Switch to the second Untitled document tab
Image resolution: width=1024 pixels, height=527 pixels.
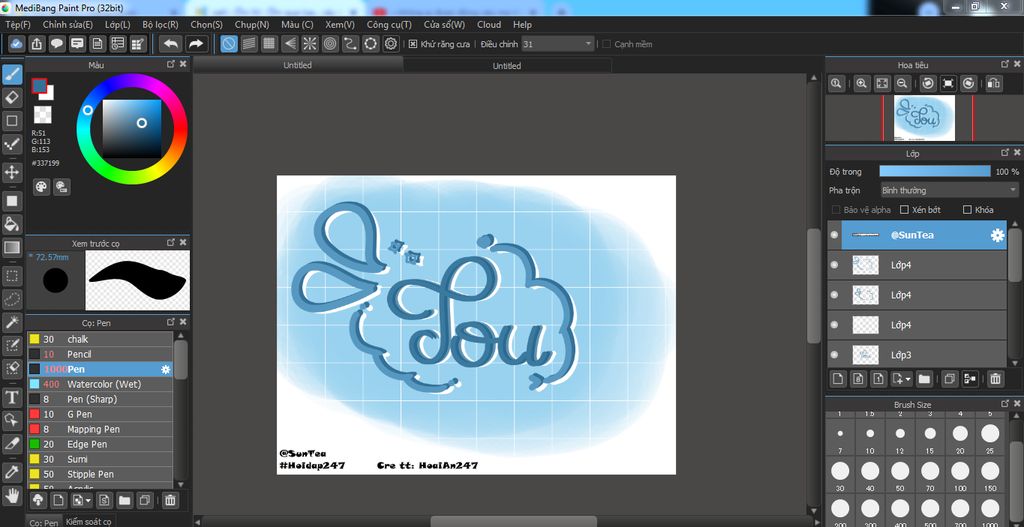[507, 65]
